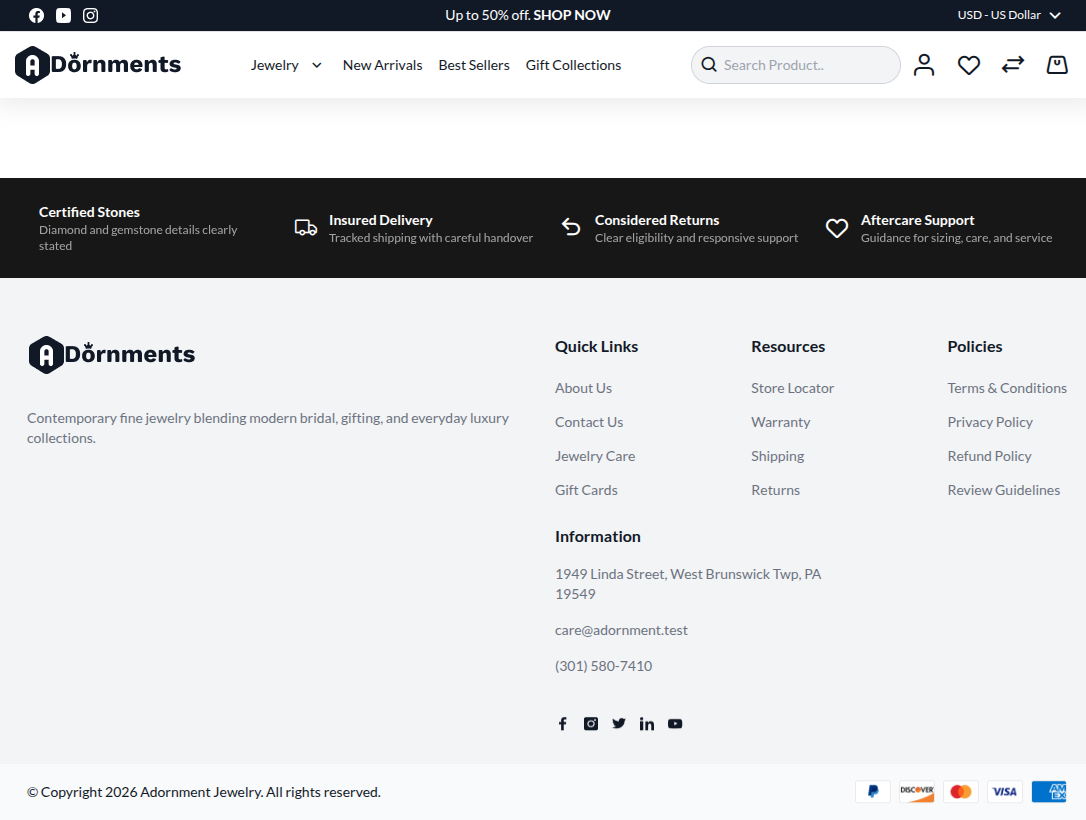Focus the Search Product field
The width and height of the screenshot is (1086, 820).
[x=796, y=65]
